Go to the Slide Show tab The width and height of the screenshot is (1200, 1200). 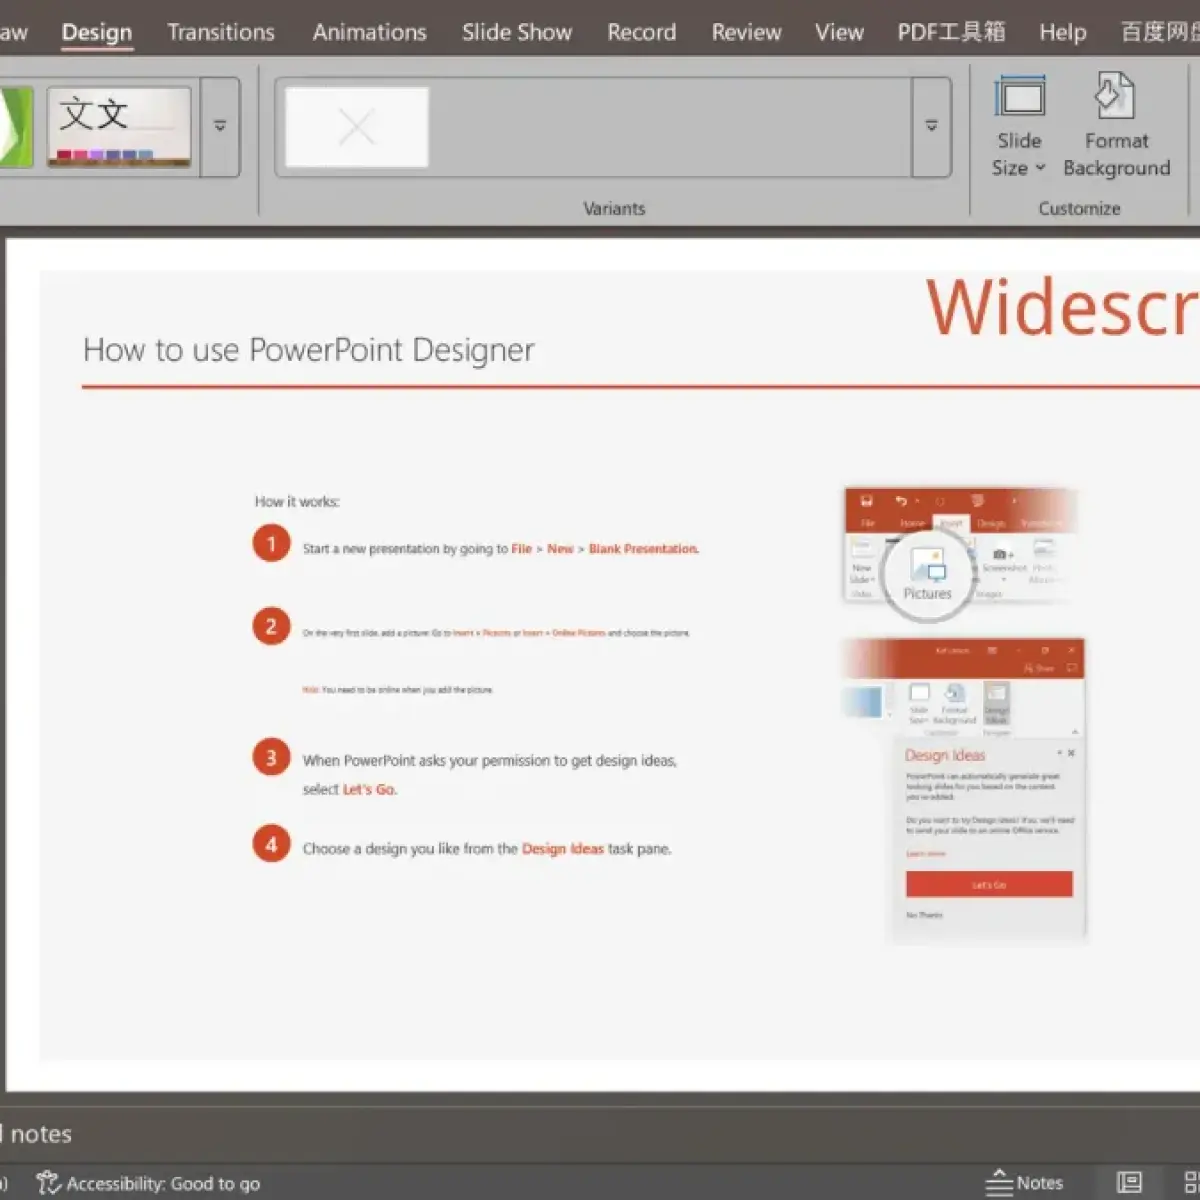517,32
